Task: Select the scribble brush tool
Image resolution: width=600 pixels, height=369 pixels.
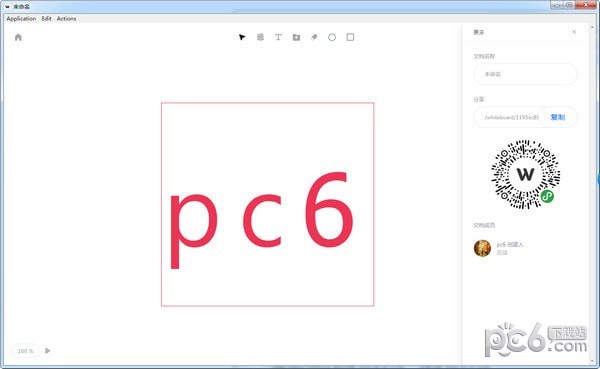Action: pyautogui.click(x=260, y=37)
